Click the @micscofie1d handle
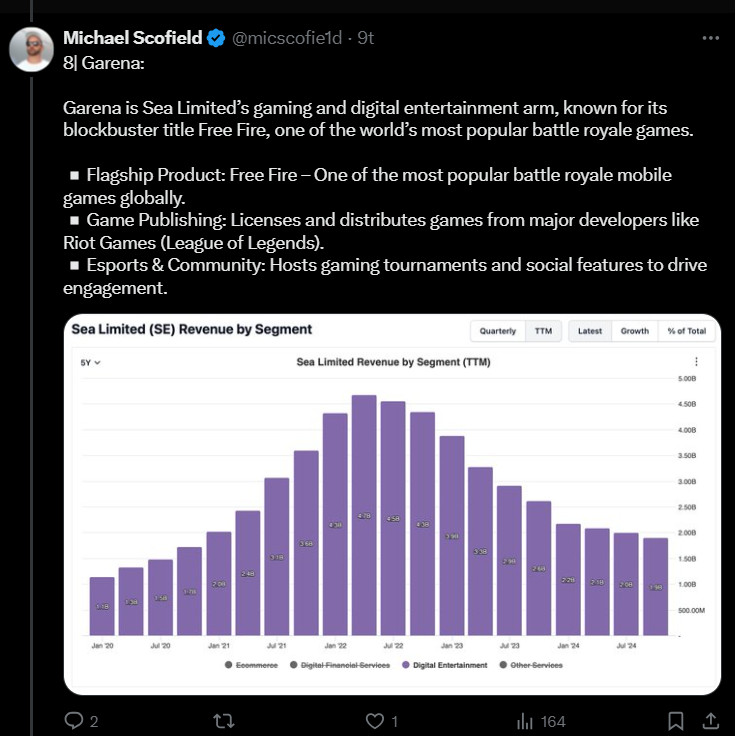Image resolution: width=735 pixels, height=736 pixels. [290, 38]
